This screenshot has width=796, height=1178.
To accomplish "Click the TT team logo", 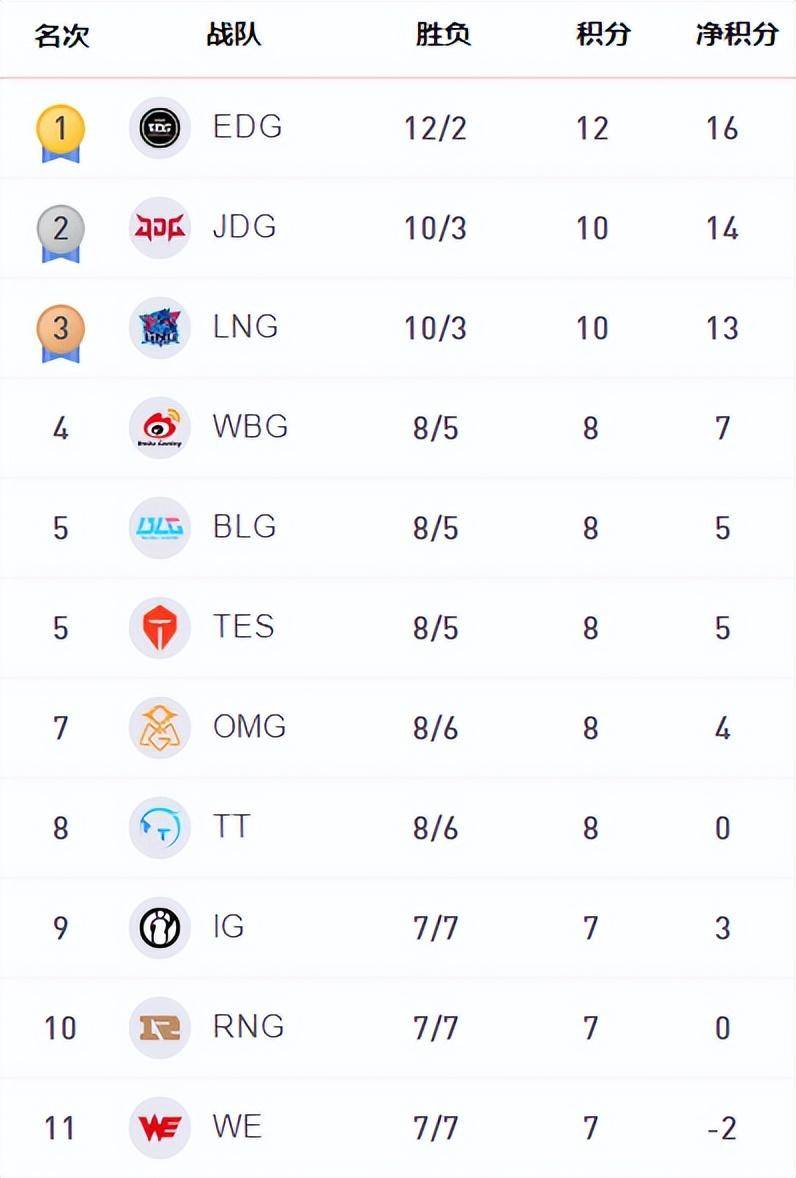I will click(x=159, y=828).
